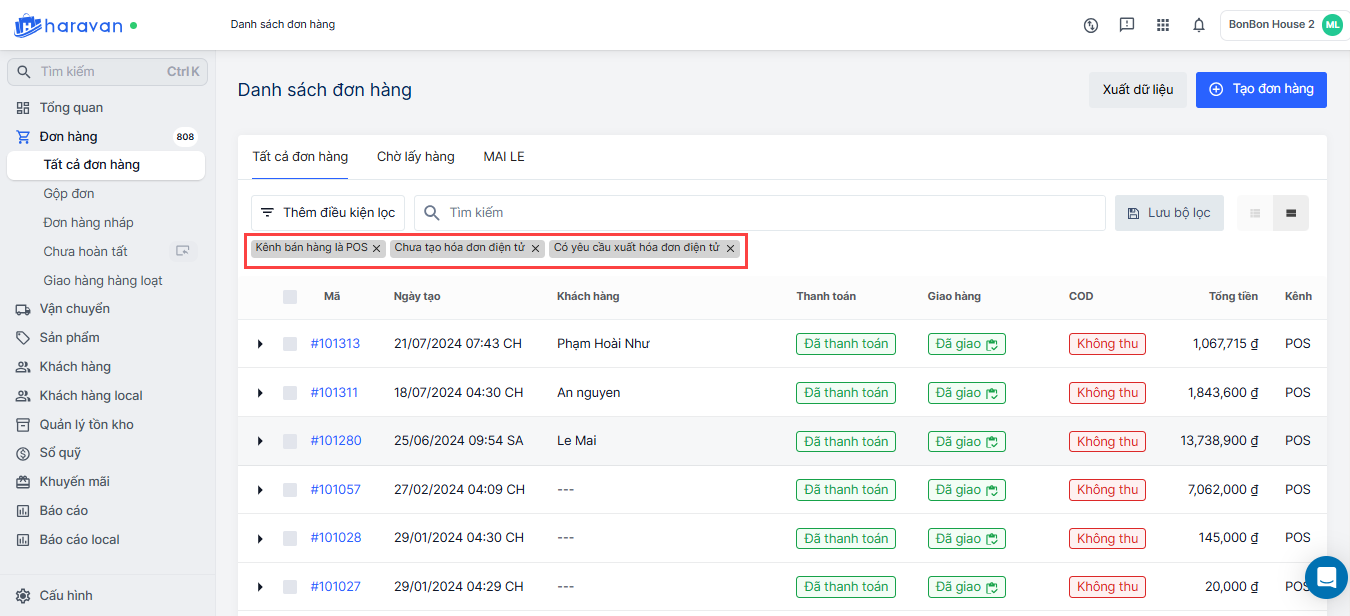Toggle the select-all orders checkbox
The height and width of the screenshot is (616, 1350).
pos(290,296)
